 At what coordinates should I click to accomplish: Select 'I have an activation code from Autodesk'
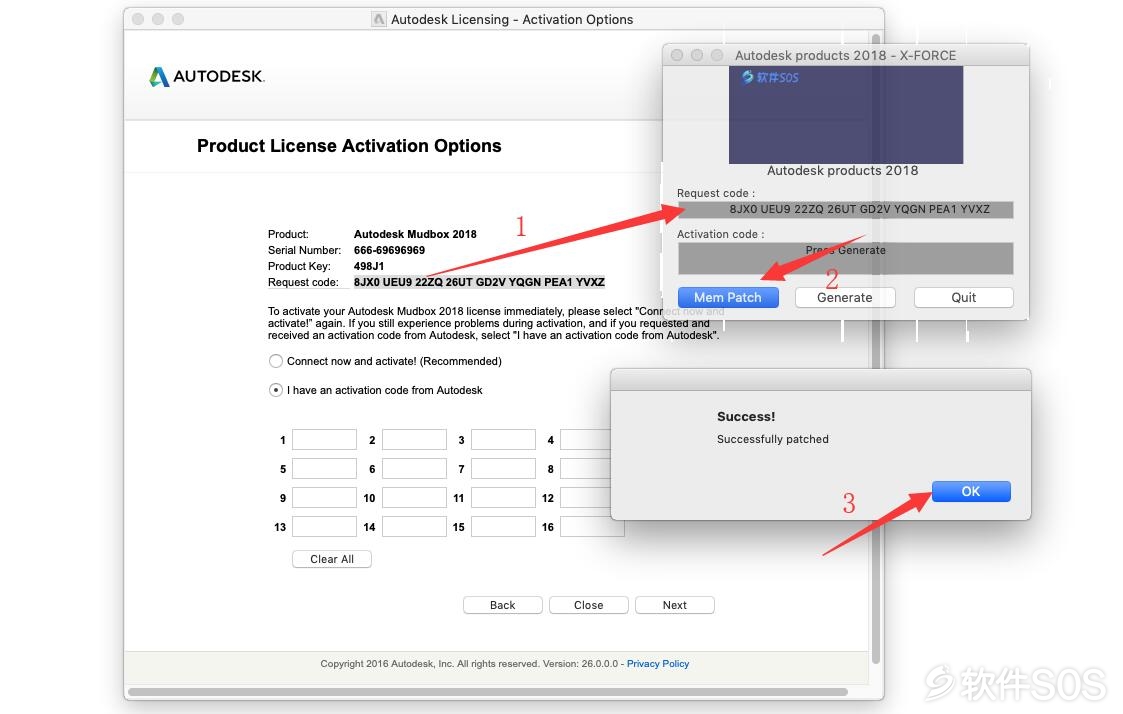(x=276, y=390)
